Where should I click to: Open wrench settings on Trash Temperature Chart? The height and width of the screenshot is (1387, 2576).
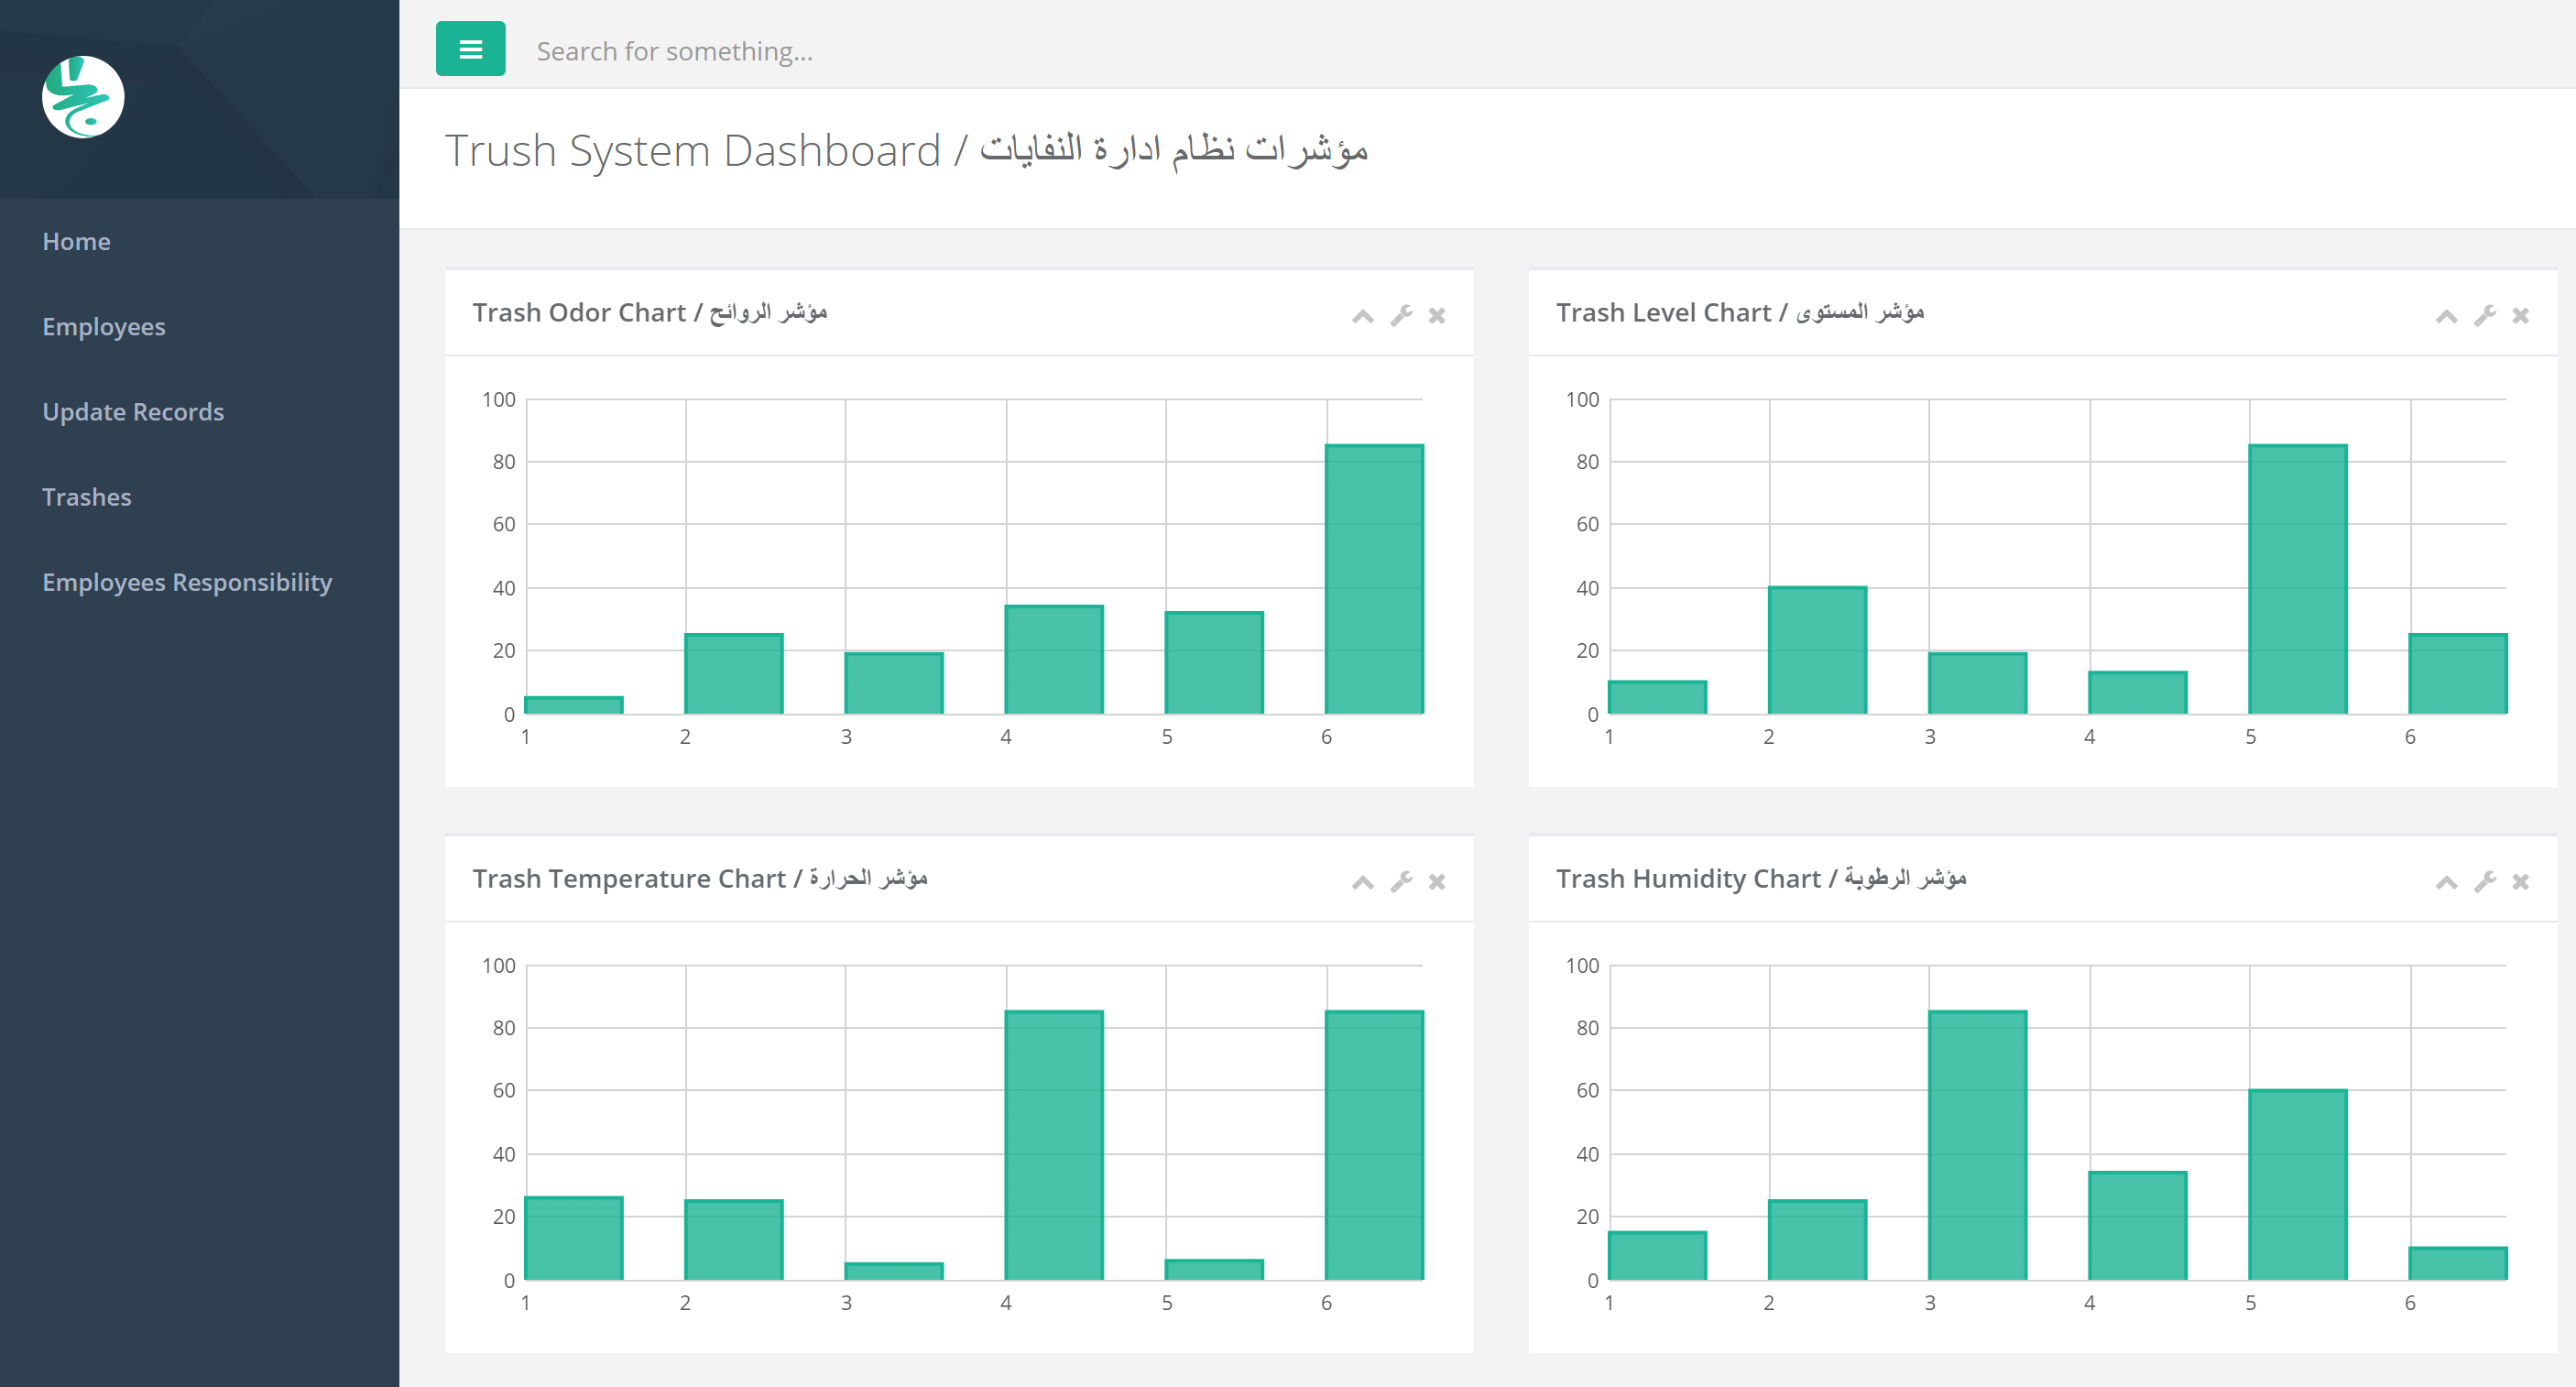[x=1401, y=882]
